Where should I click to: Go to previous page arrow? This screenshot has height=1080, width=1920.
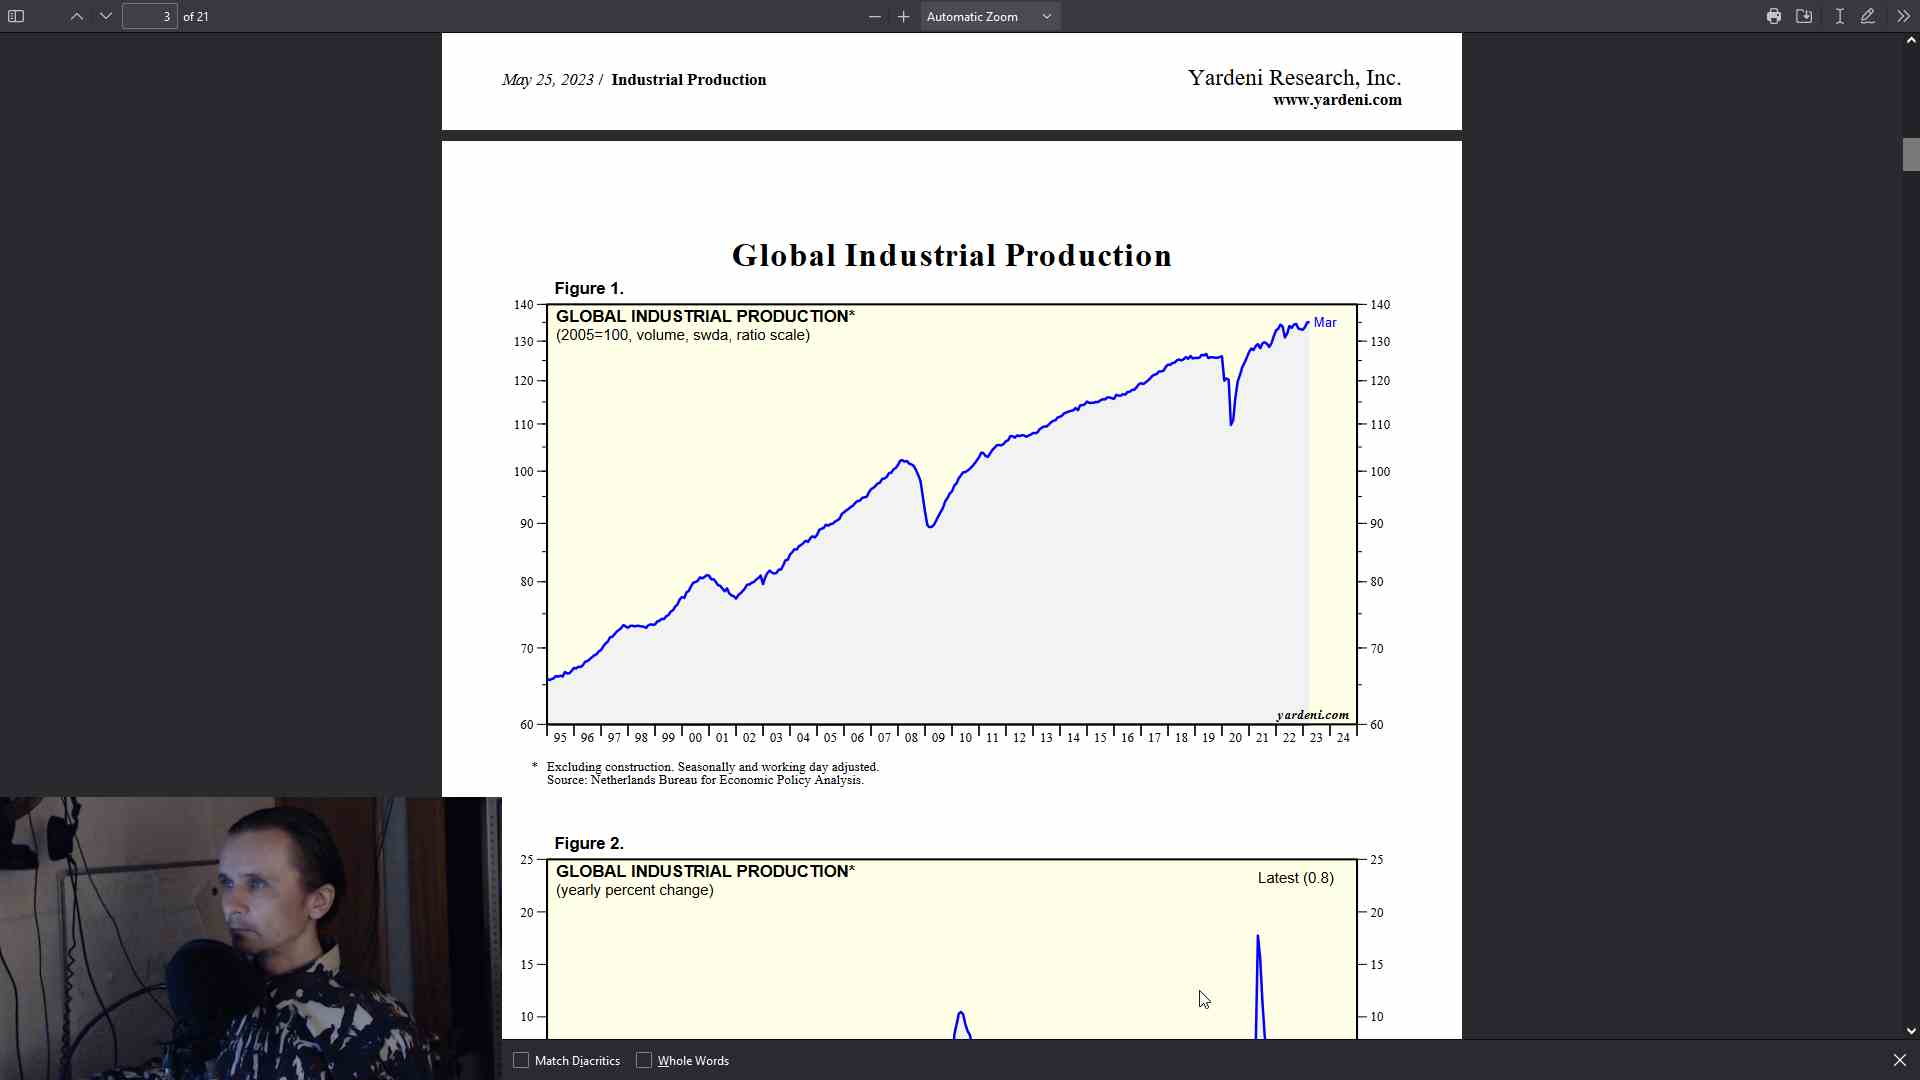click(x=77, y=16)
